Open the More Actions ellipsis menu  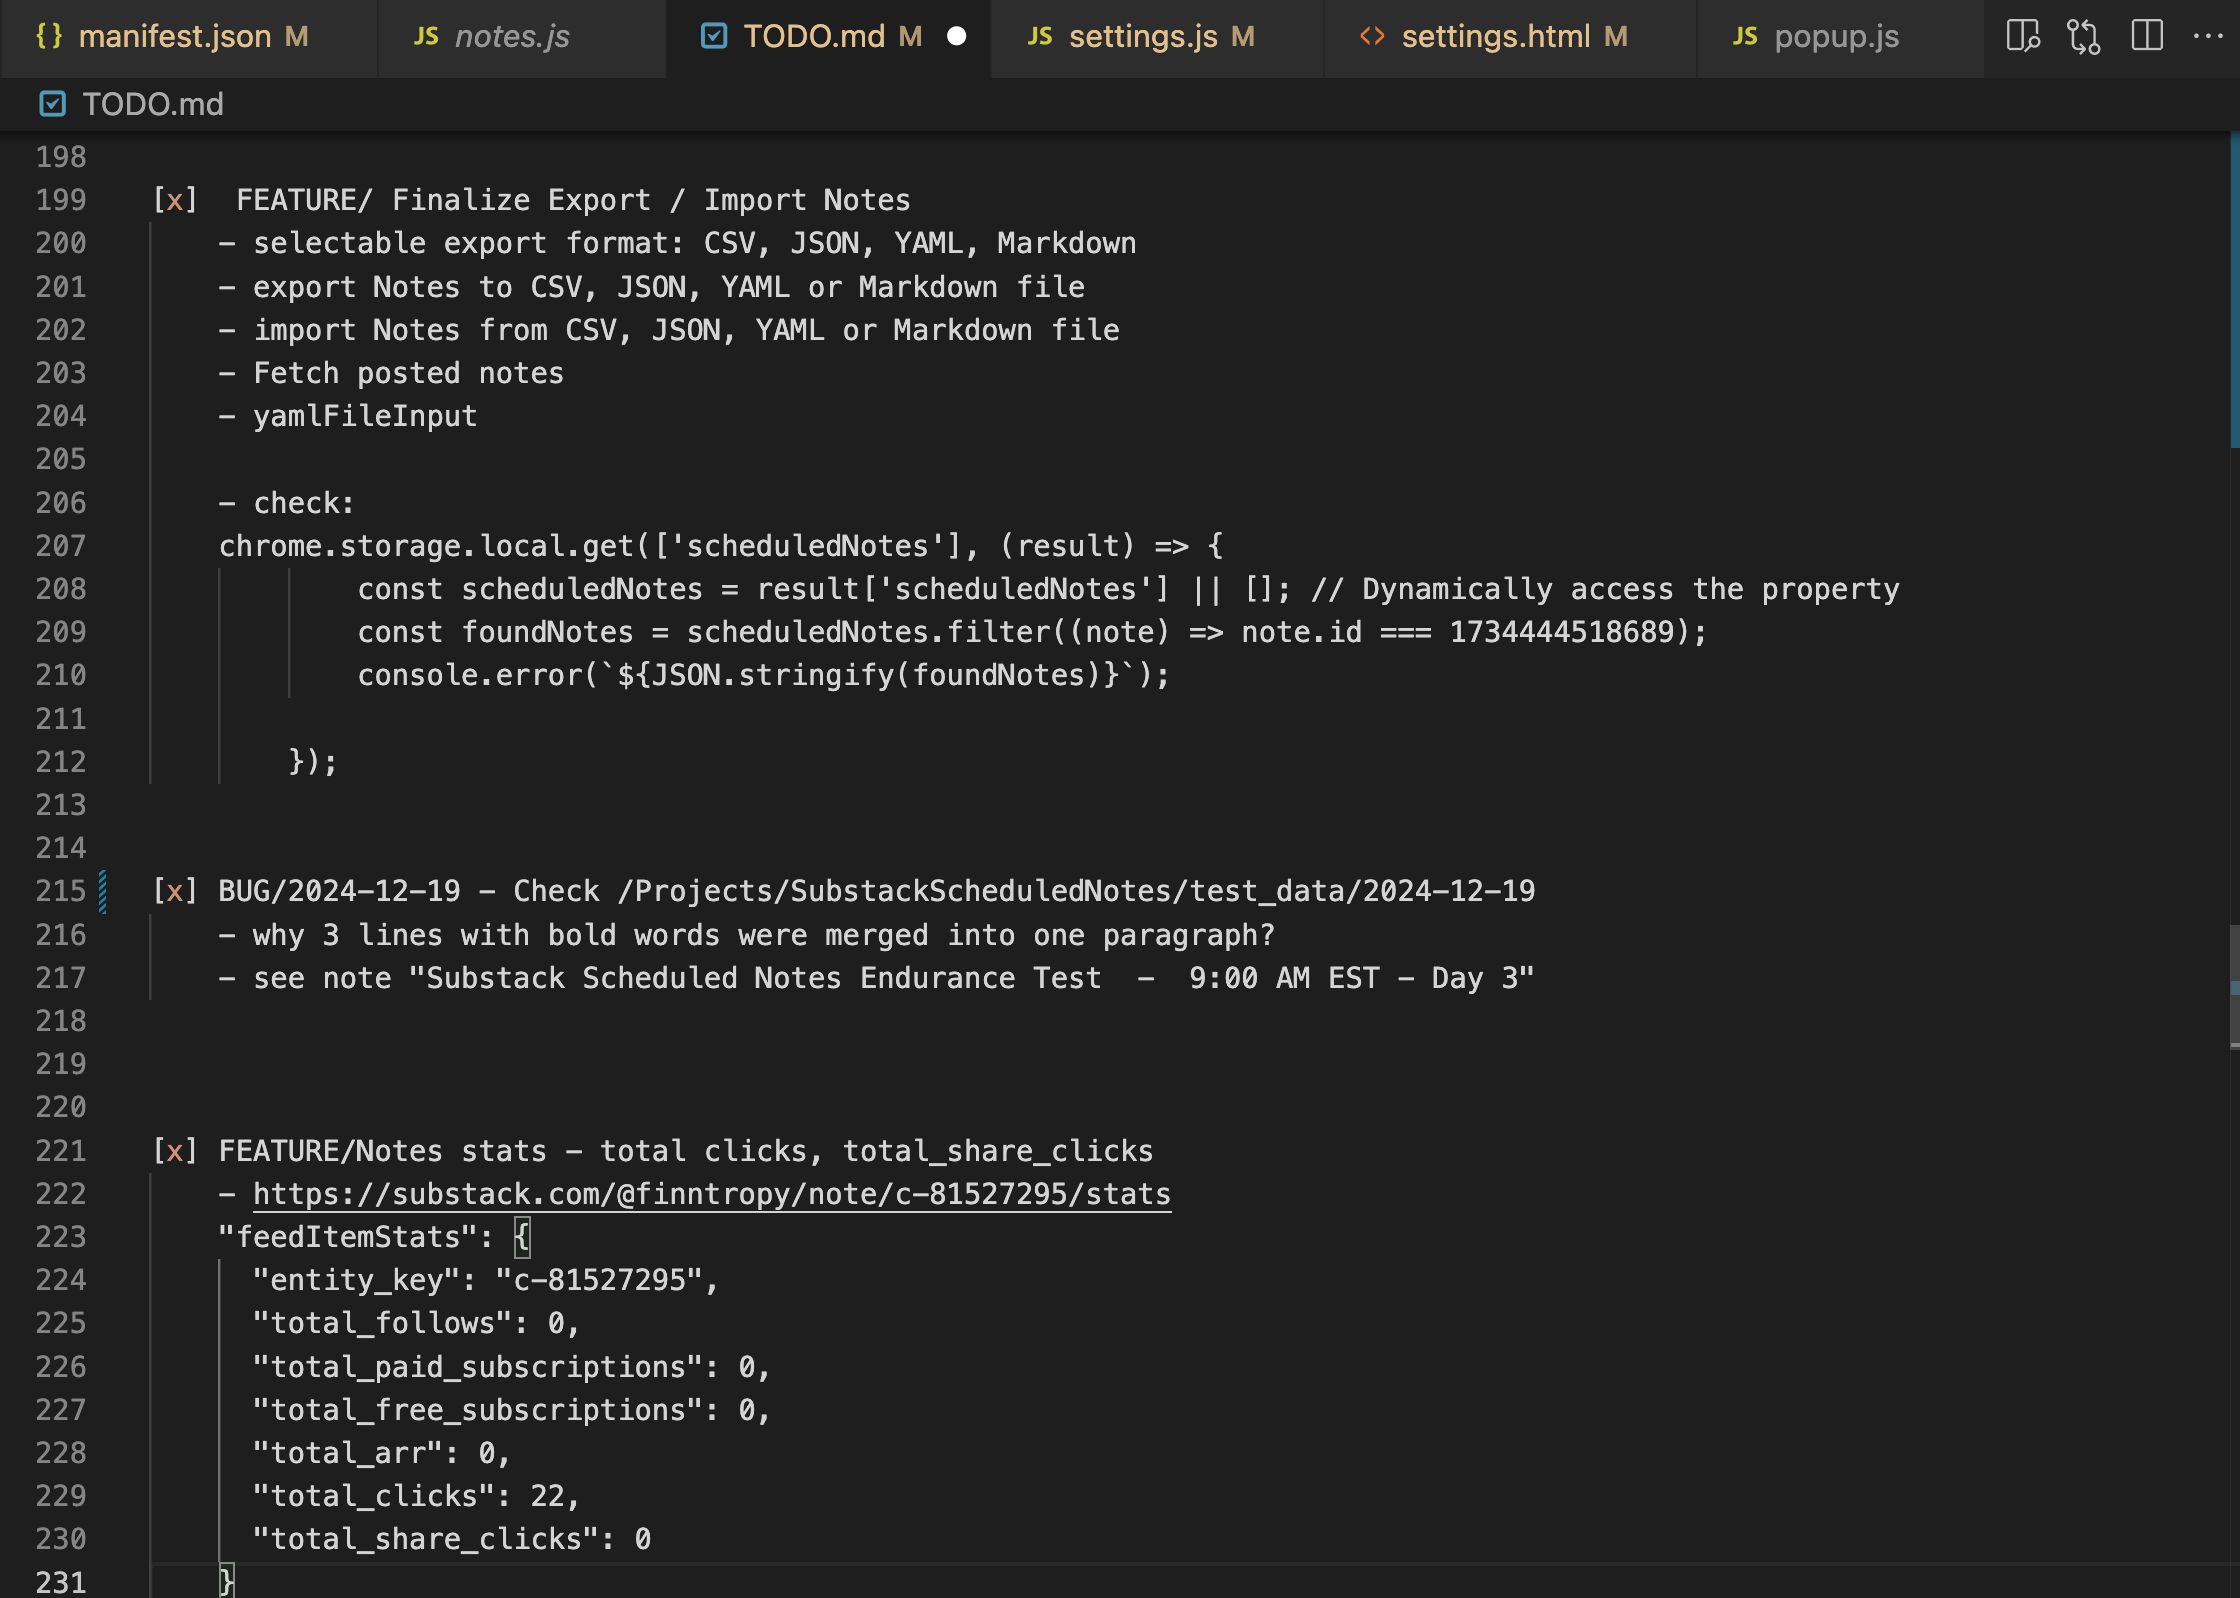(2208, 37)
